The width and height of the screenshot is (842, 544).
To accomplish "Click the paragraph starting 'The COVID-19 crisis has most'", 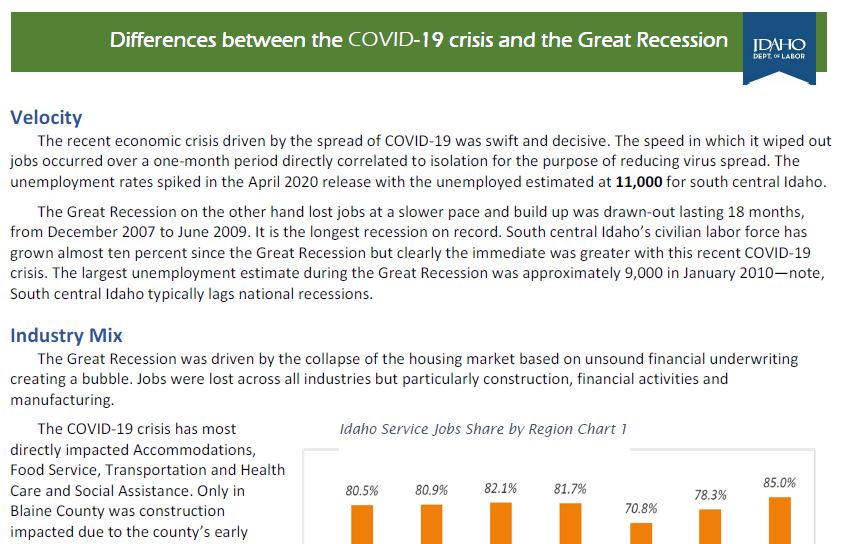I will (x=148, y=480).
